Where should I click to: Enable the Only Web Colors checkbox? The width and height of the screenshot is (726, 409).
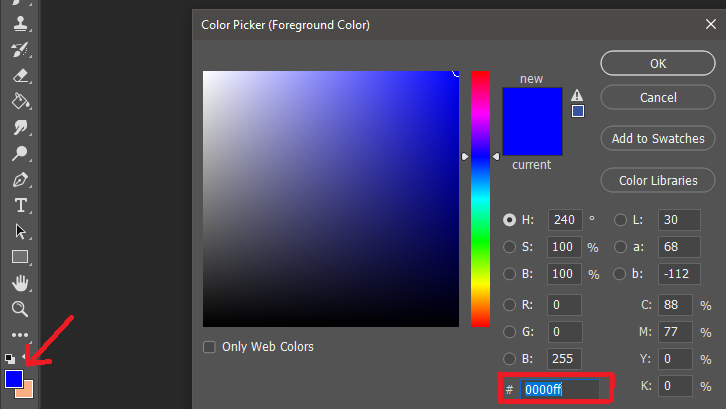tap(209, 347)
